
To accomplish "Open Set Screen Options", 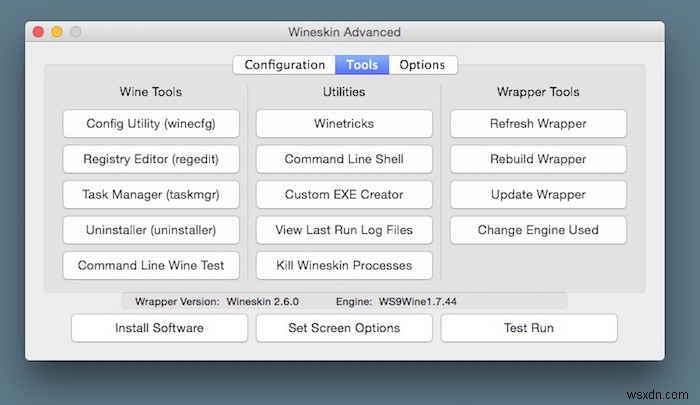I will 344,328.
